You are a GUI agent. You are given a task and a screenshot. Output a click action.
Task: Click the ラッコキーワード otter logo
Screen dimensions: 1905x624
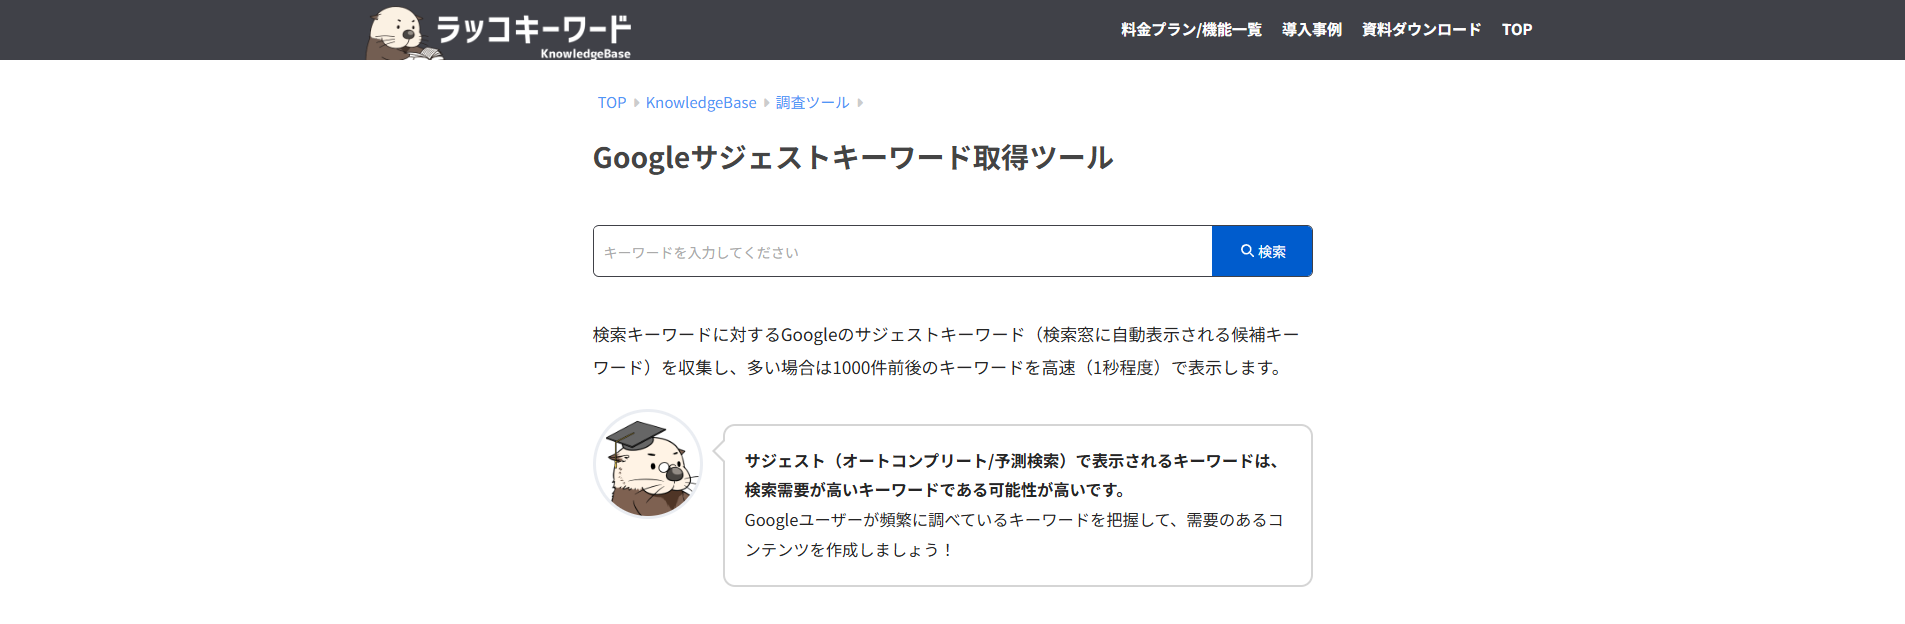pyautogui.click(x=499, y=31)
